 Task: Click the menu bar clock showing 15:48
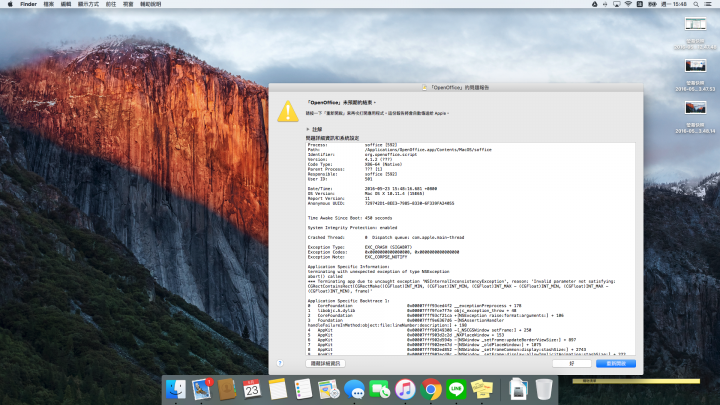[674, 4]
